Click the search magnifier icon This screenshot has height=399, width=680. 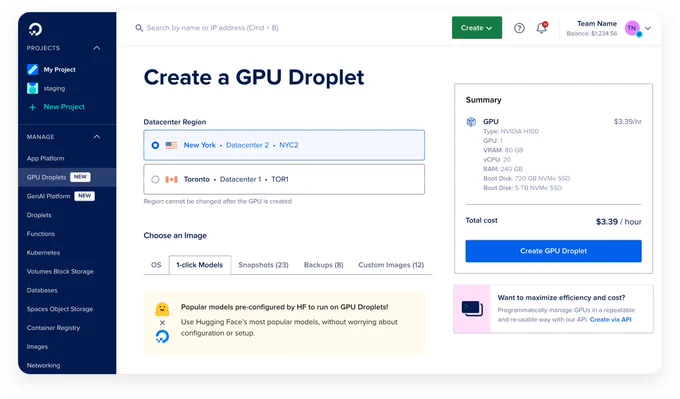[x=139, y=28]
